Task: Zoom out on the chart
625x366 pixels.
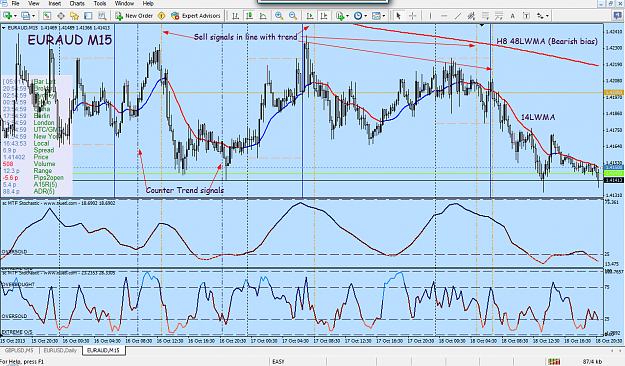Action: click(x=293, y=16)
